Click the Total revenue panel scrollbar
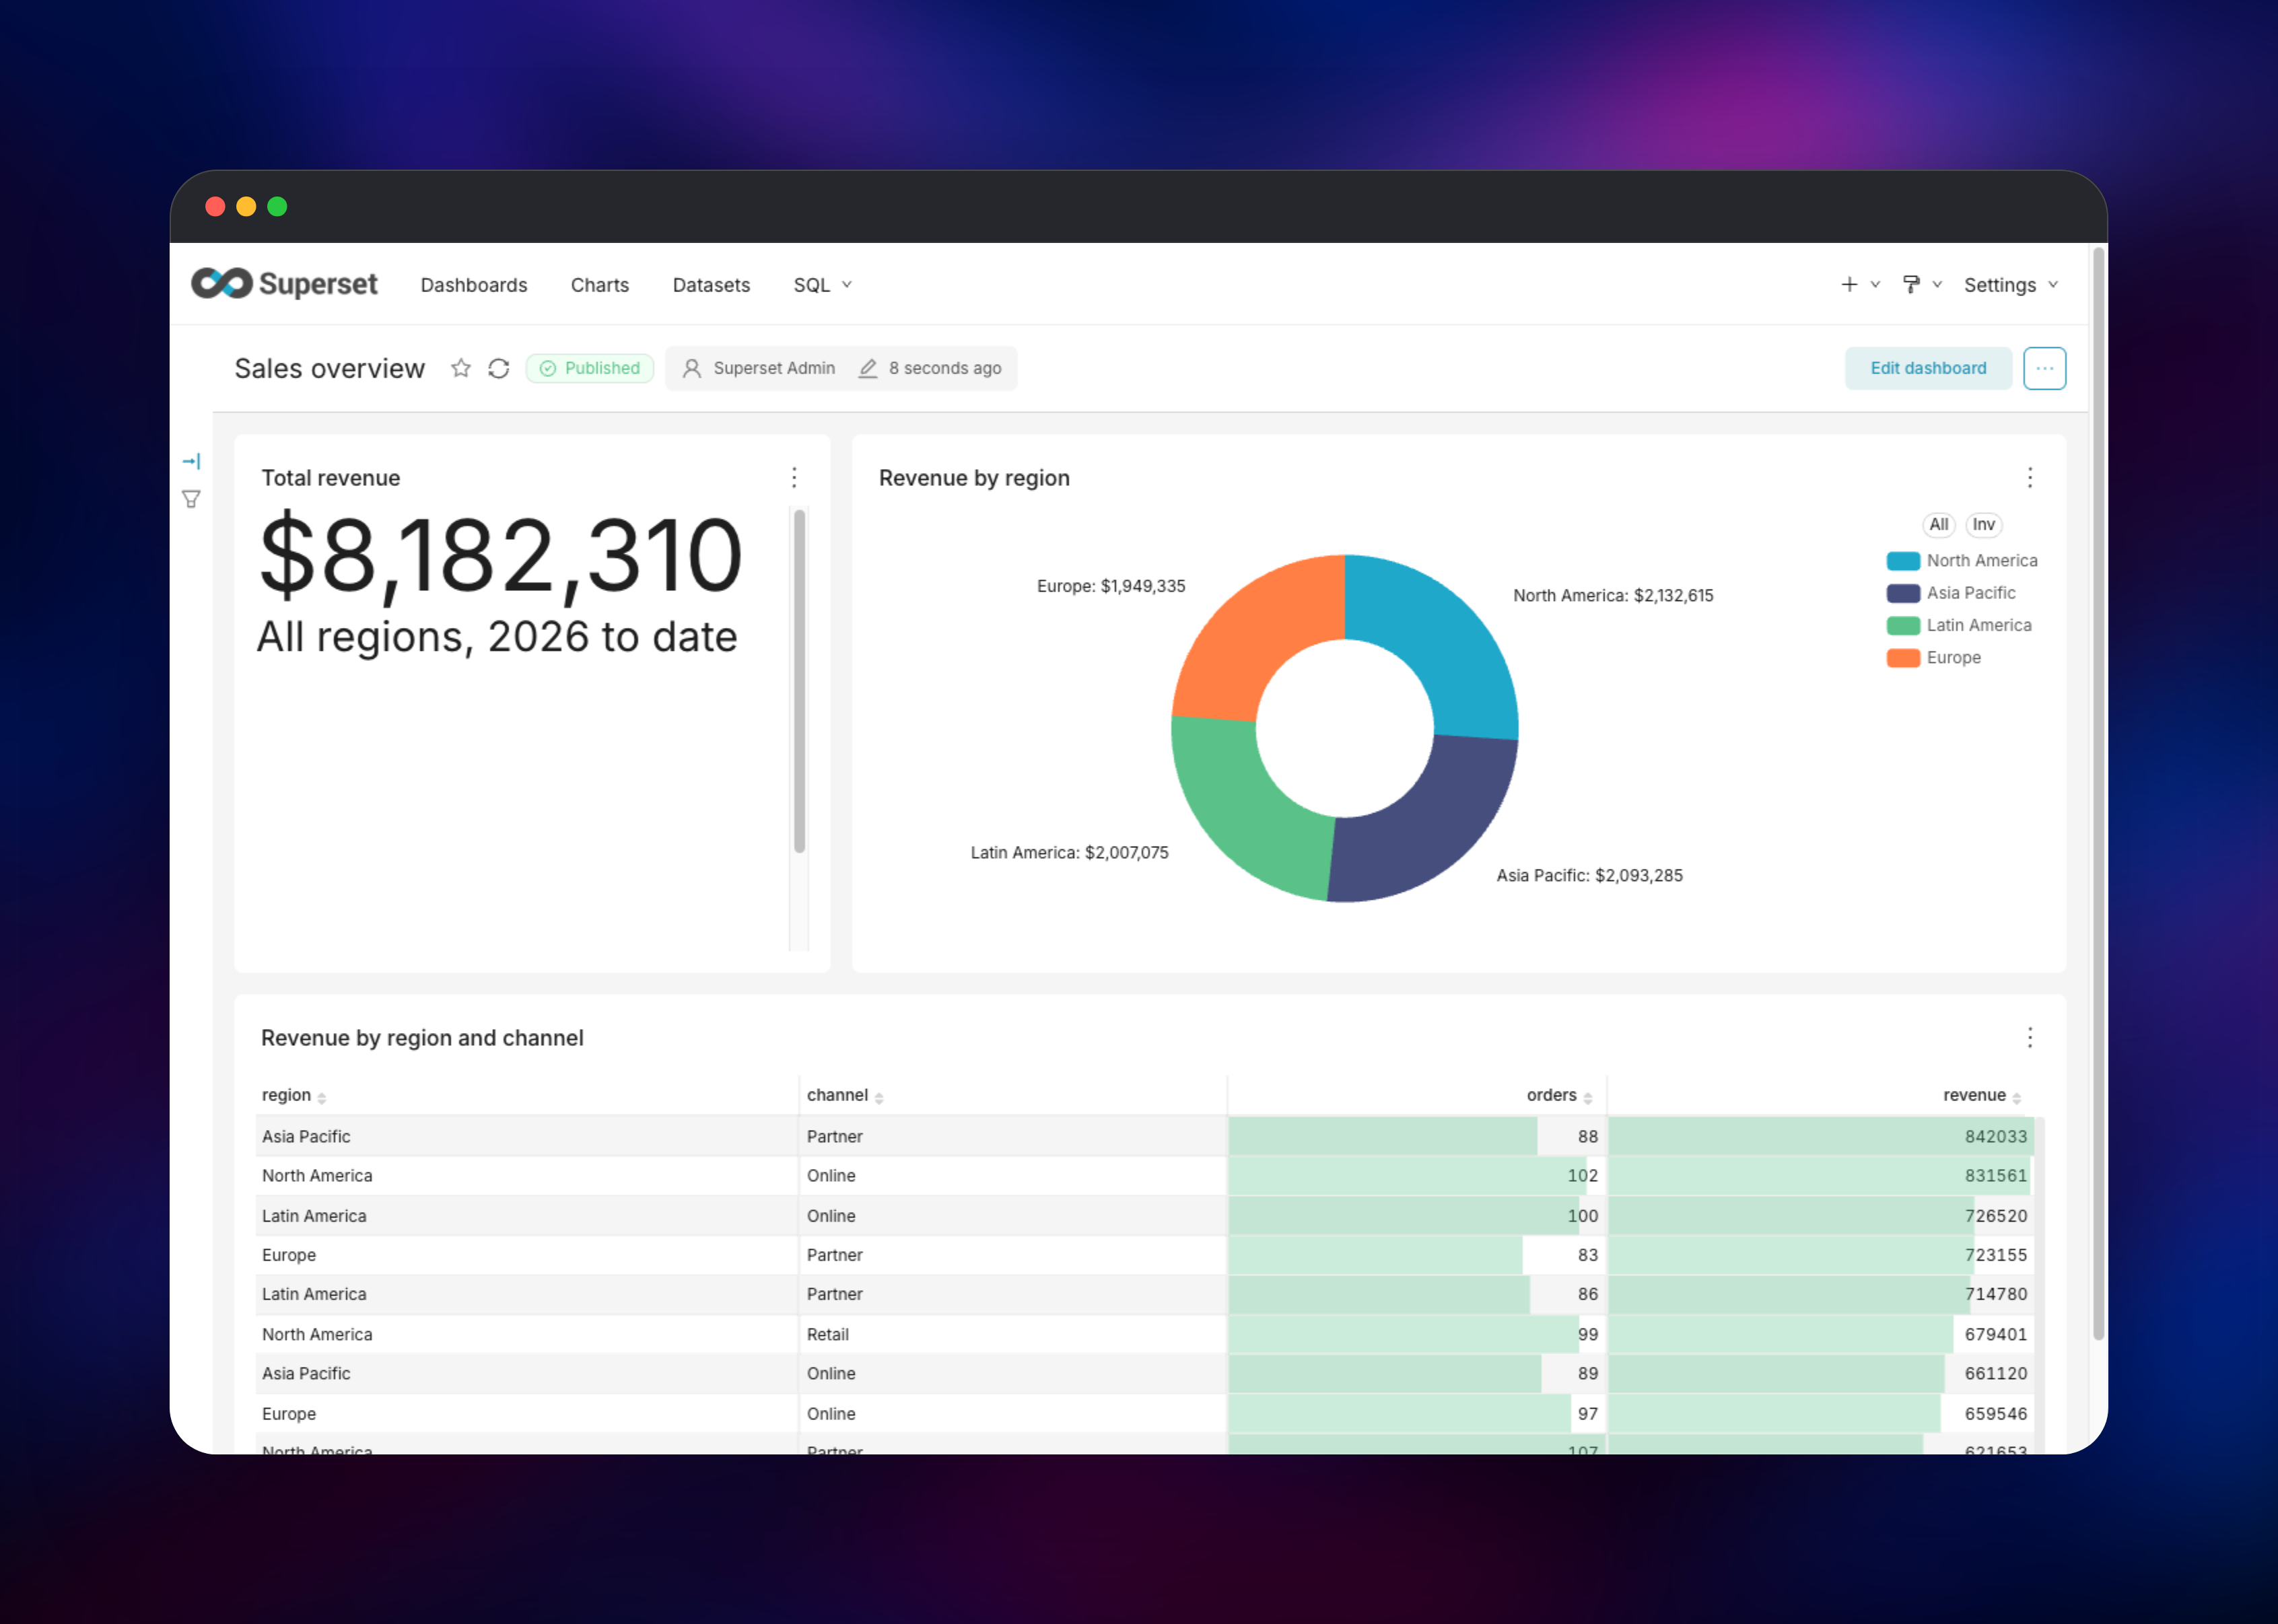2278x1624 pixels. pyautogui.click(x=799, y=682)
